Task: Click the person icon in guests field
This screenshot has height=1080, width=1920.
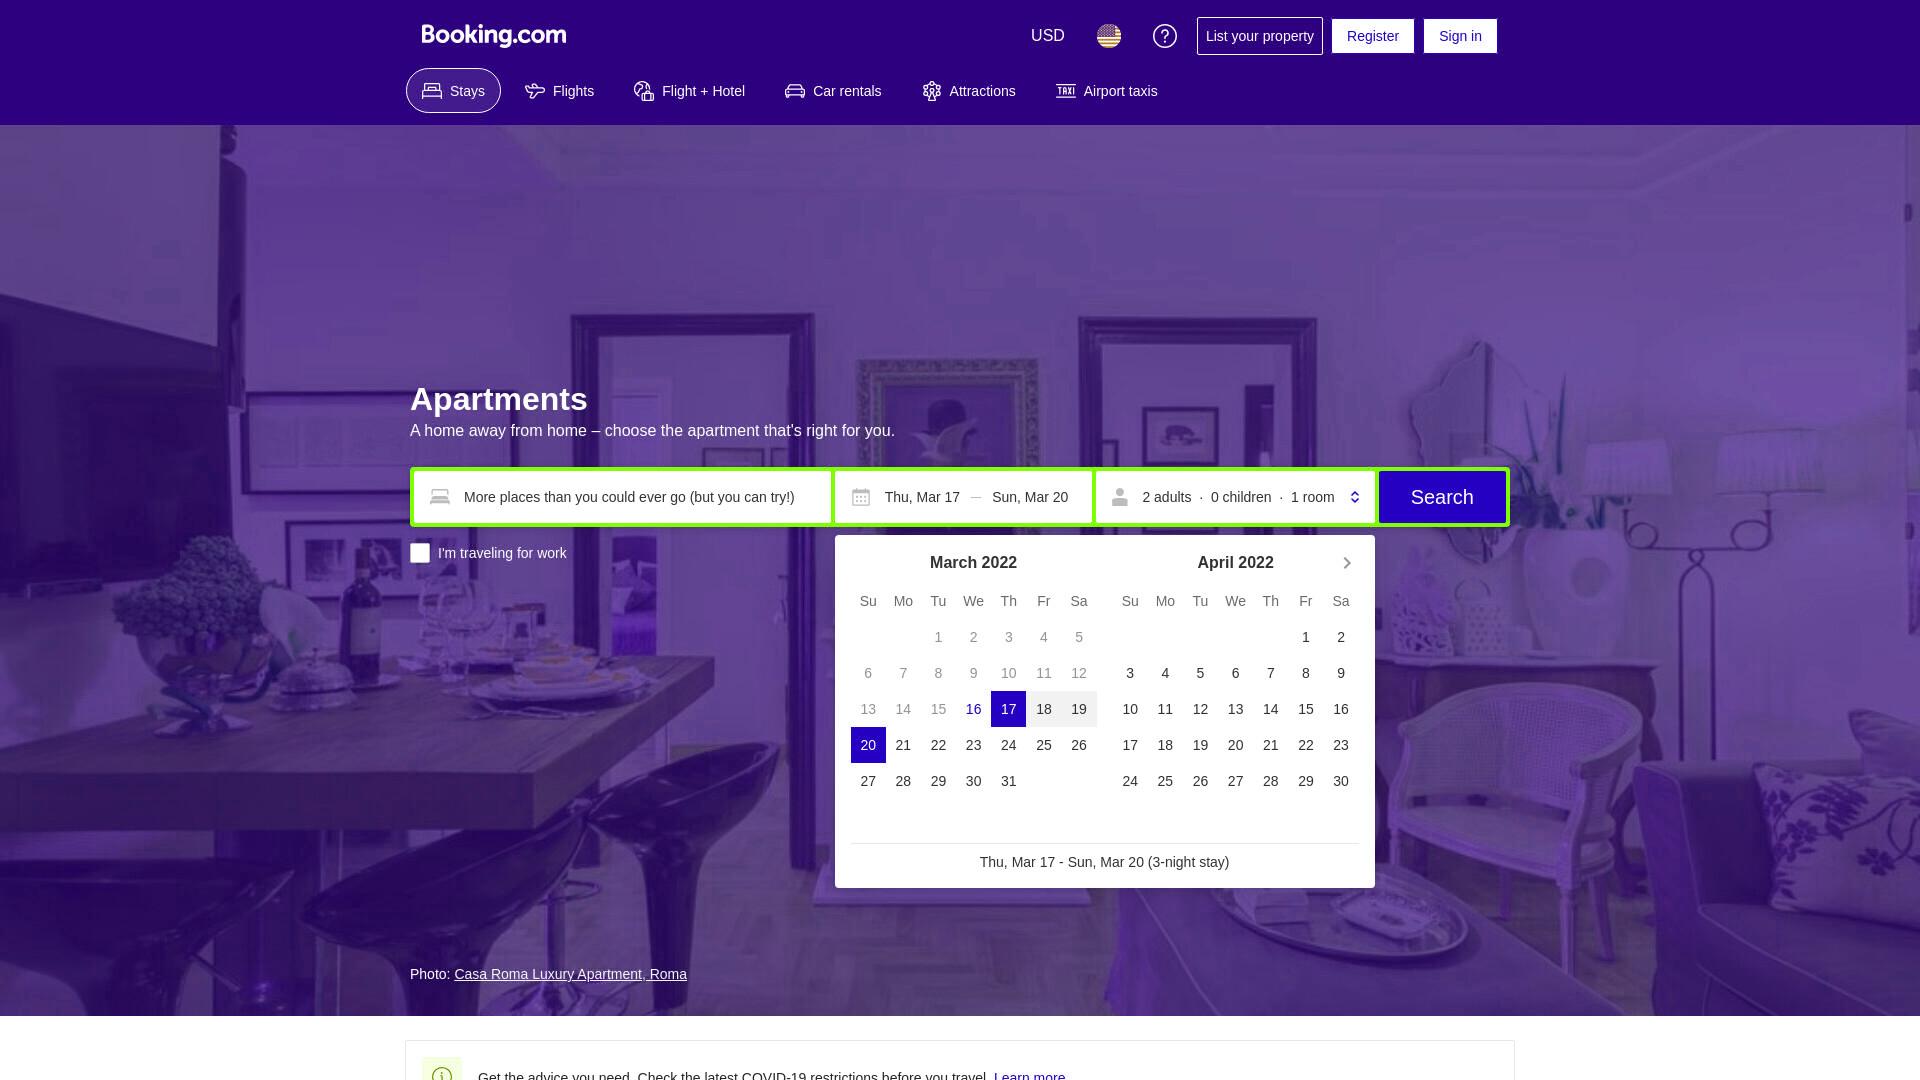Action: pos(1120,497)
